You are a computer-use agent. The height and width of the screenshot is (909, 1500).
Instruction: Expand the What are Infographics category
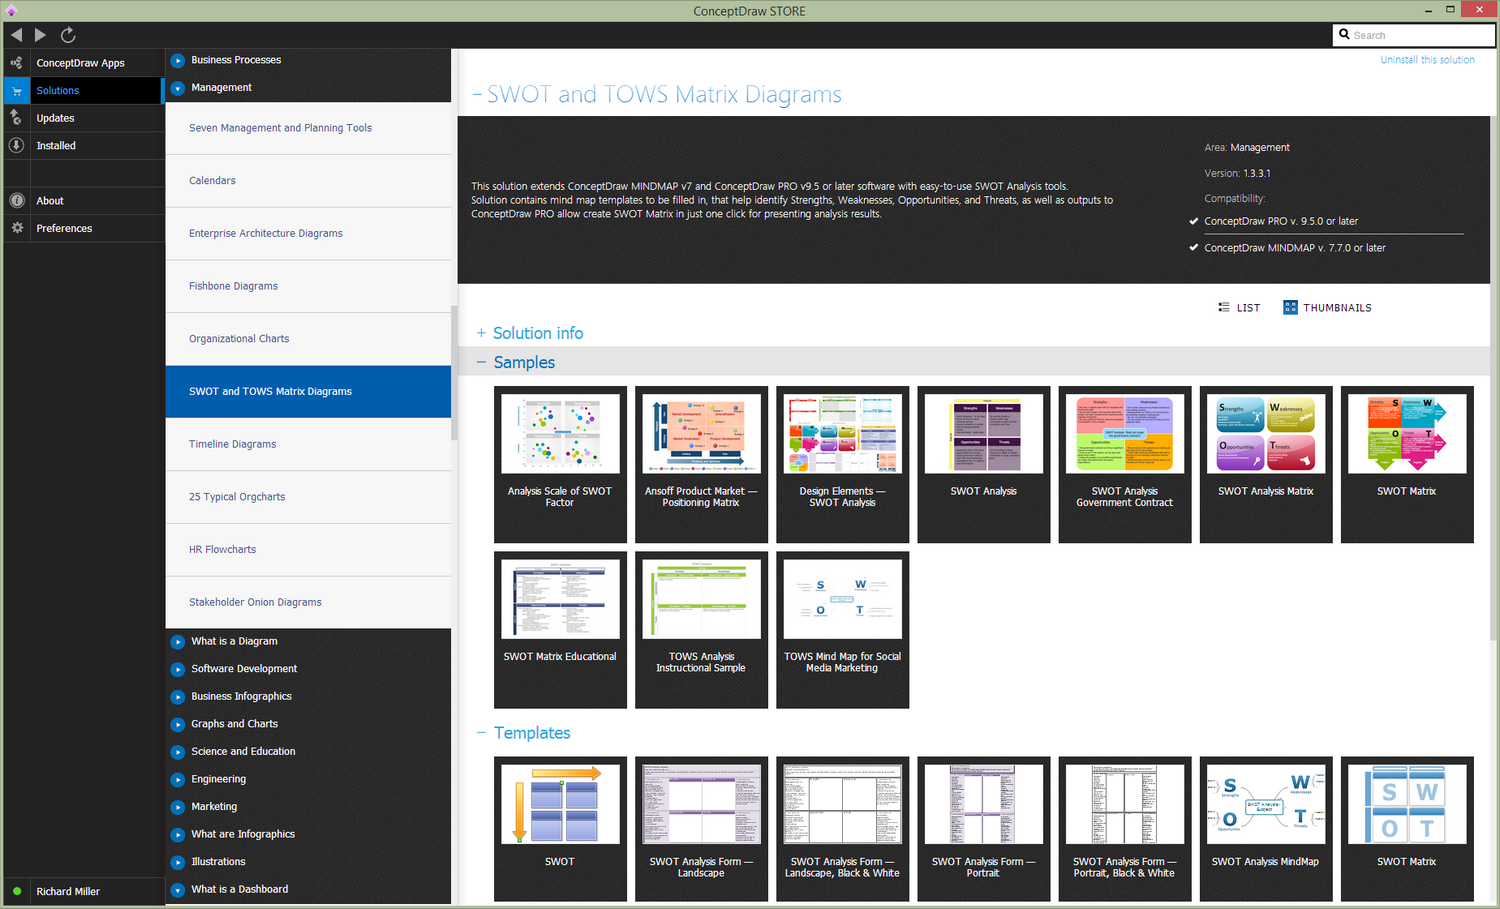[x=178, y=834]
